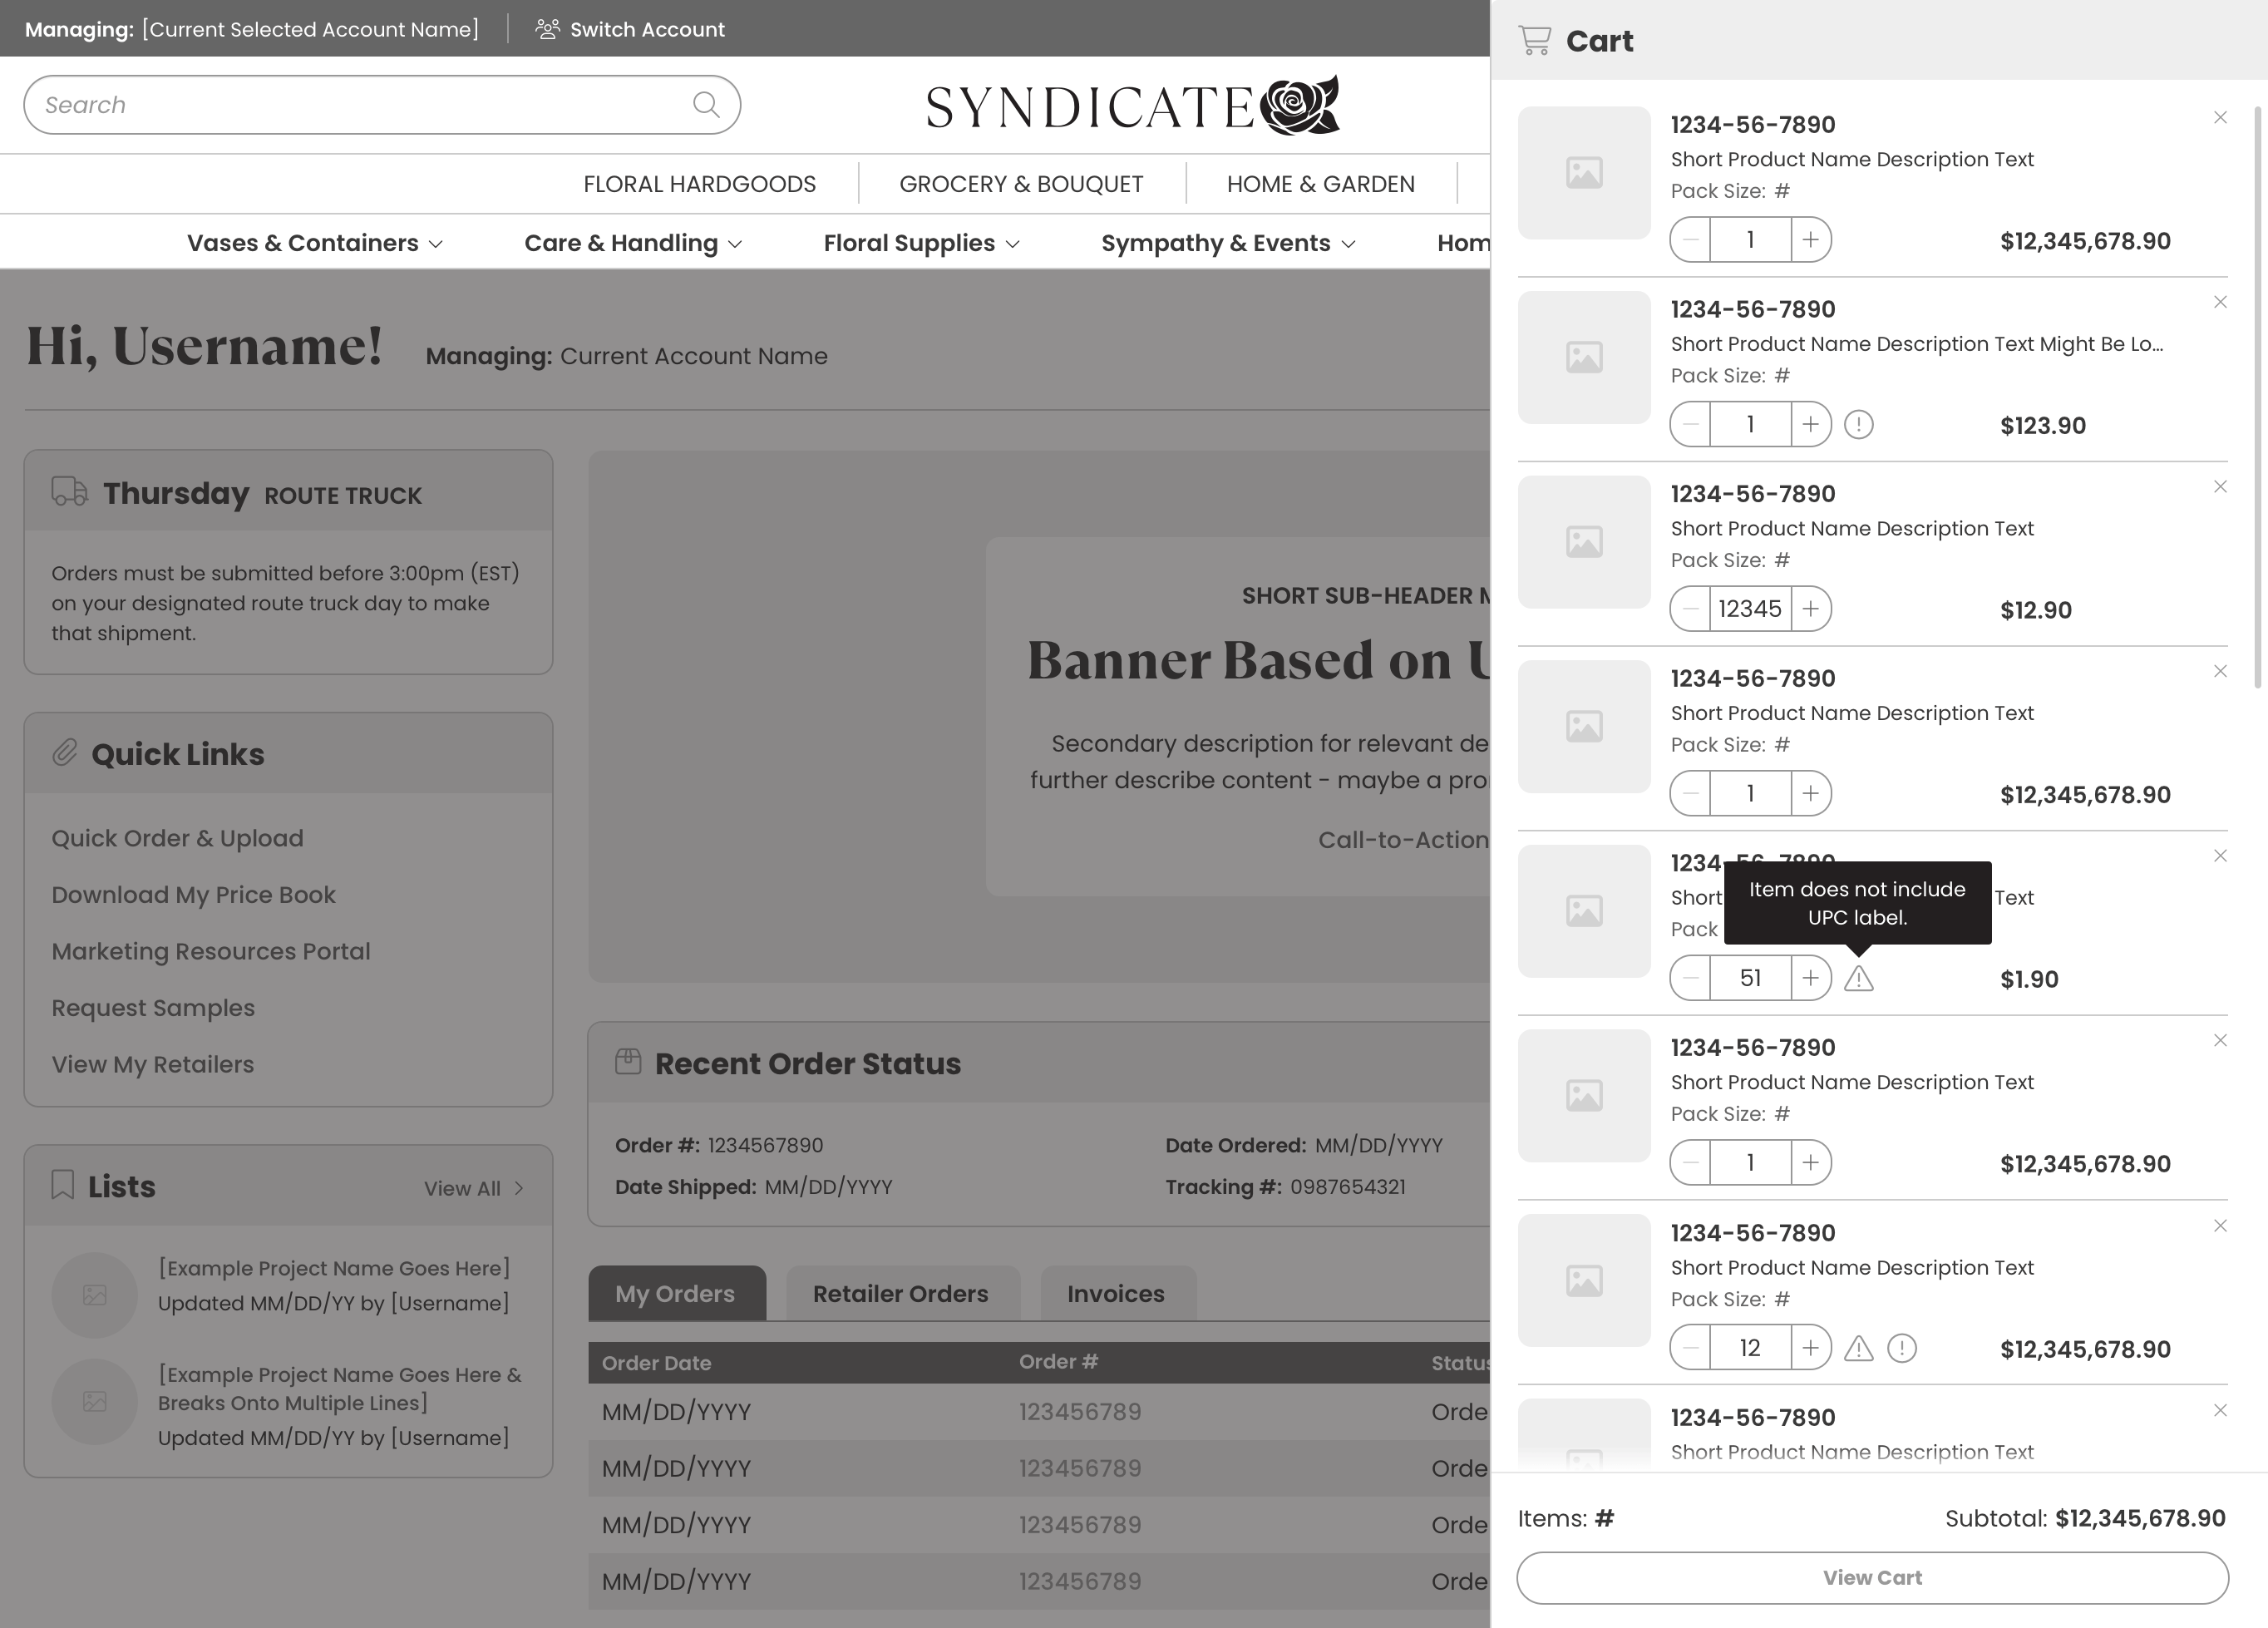The width and height of the screenshot is (2268, 1628).
Task: Open Request Samples link
Action: click(x=153, y=1008)
